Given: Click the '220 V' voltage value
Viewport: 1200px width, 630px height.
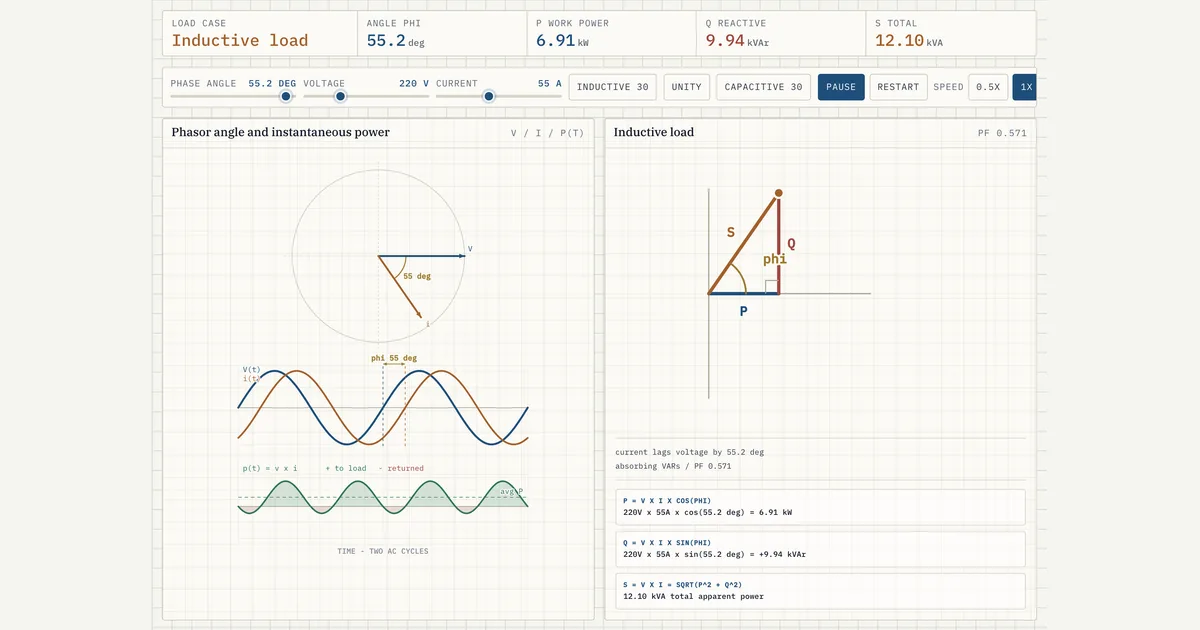Looking at the screenshot, I should pyautogui.click(x=414, y=84).
